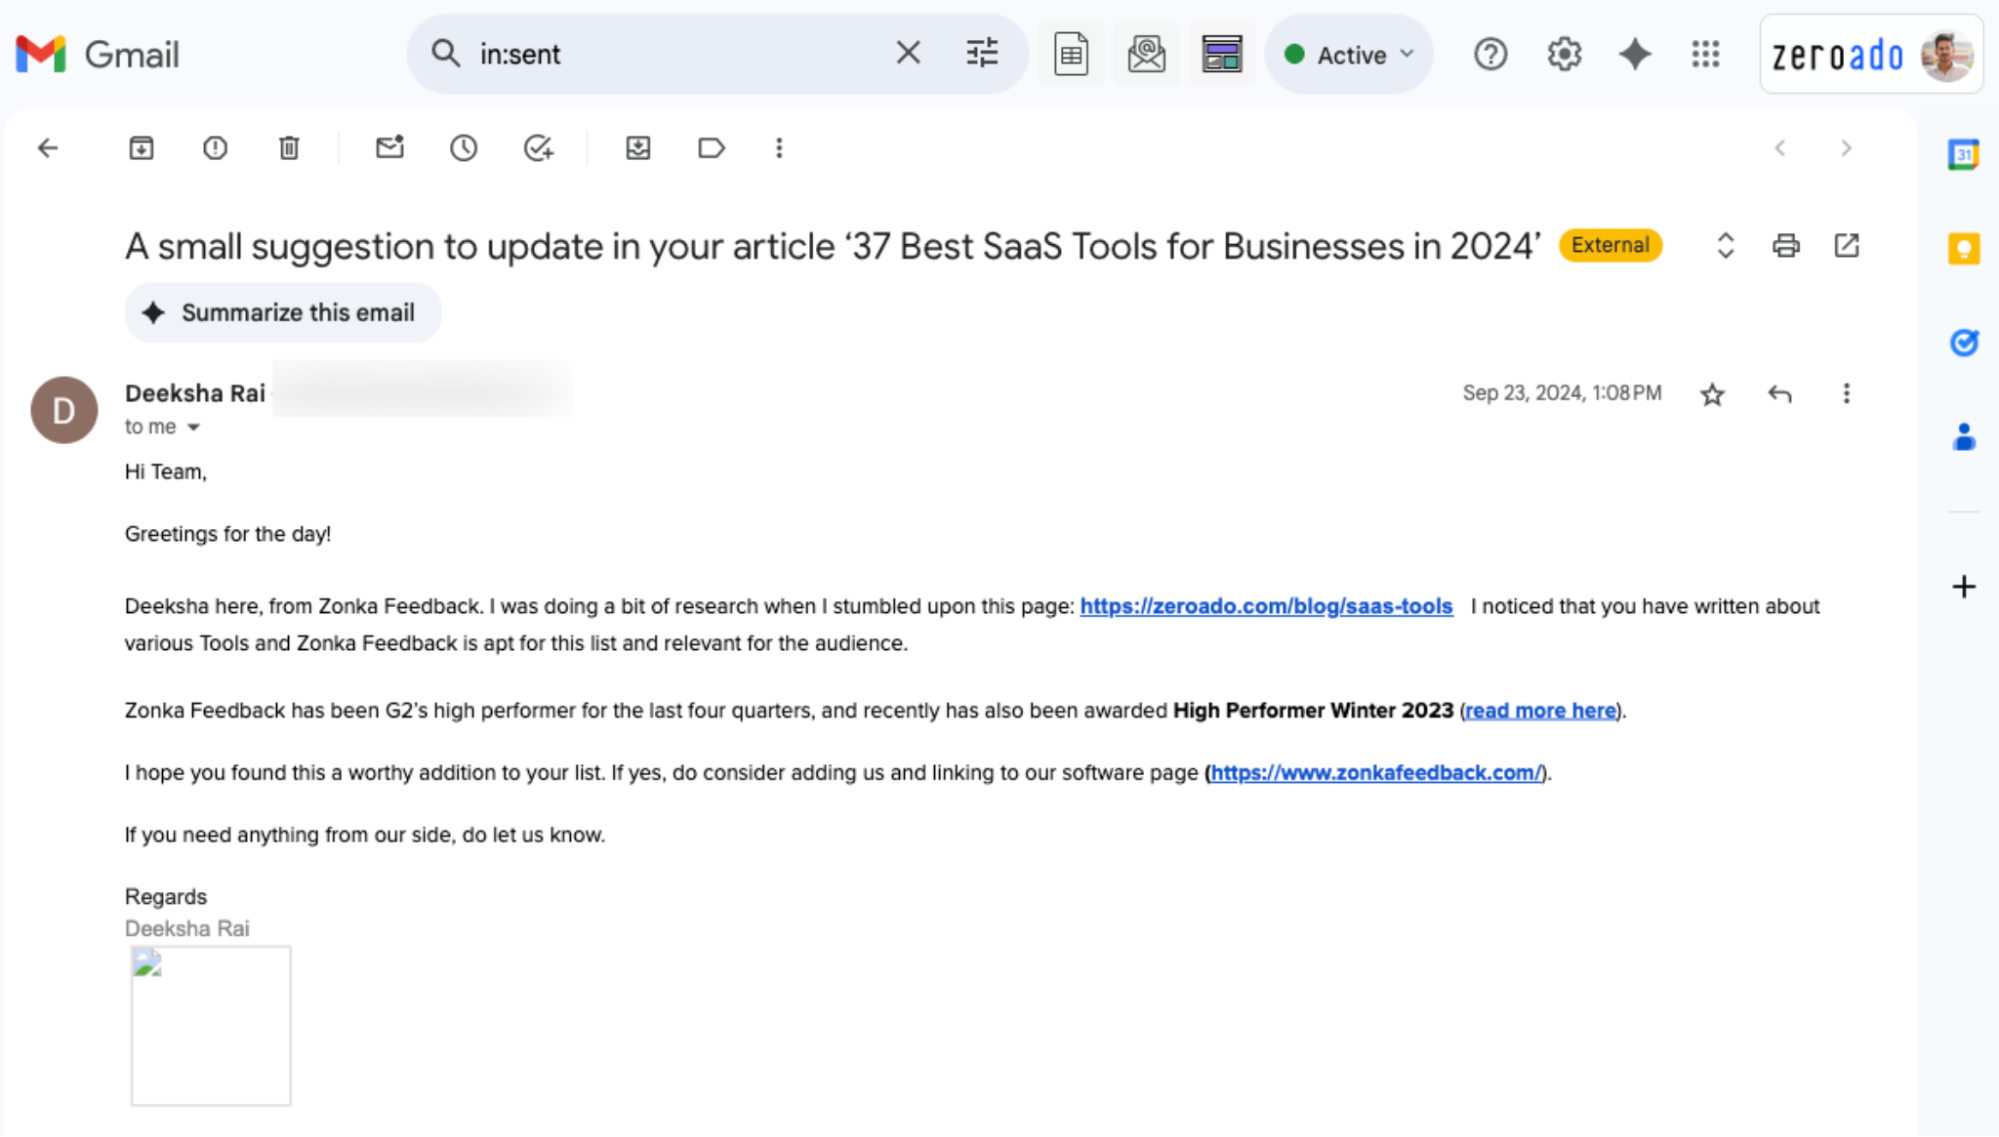
Task: Open advanced search options
Action: pos(981,53)
